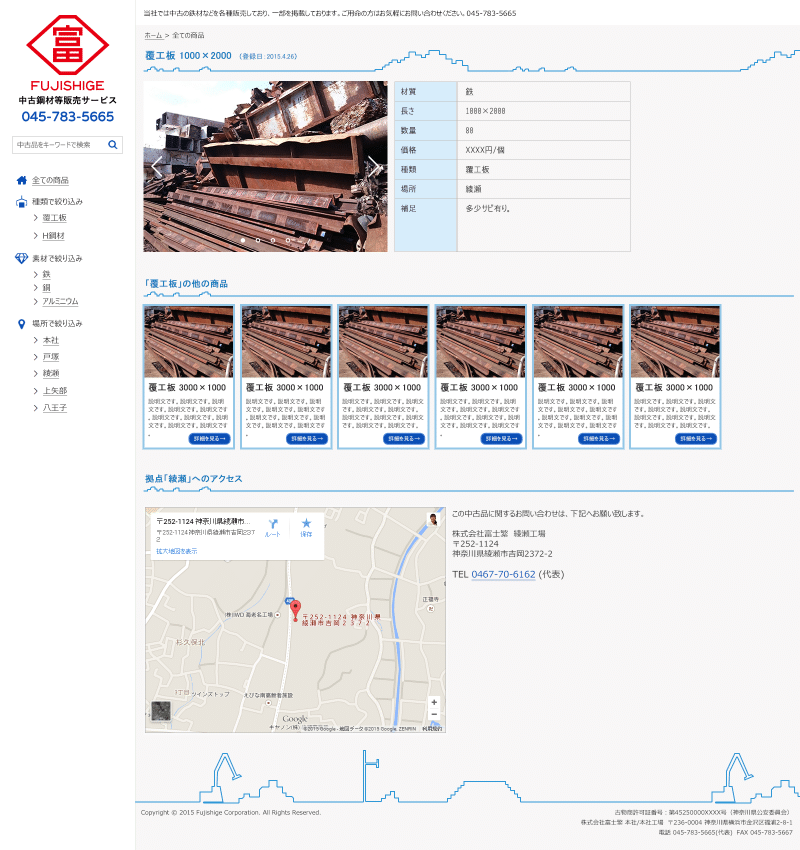Click 詳細を見る on fifth product card
Screen dimensions: 800x850
[x=599, y=439]
